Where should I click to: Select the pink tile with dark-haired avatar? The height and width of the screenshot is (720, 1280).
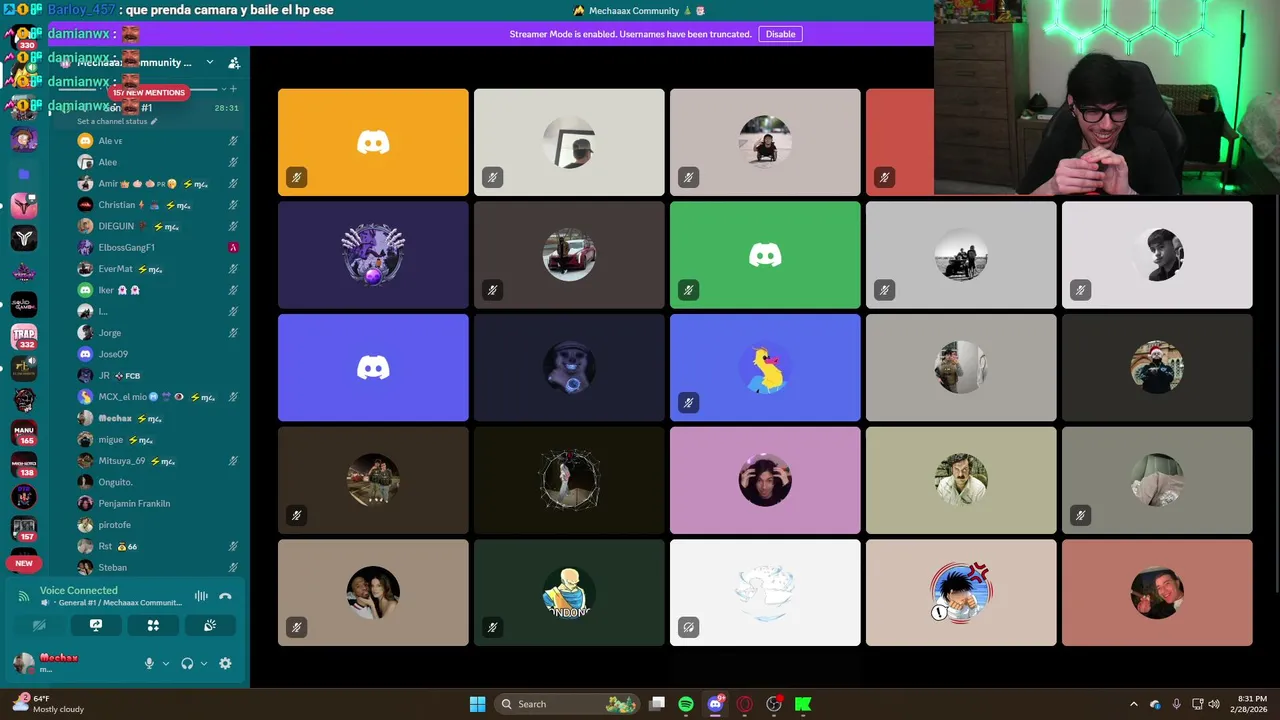pos(765,480)
